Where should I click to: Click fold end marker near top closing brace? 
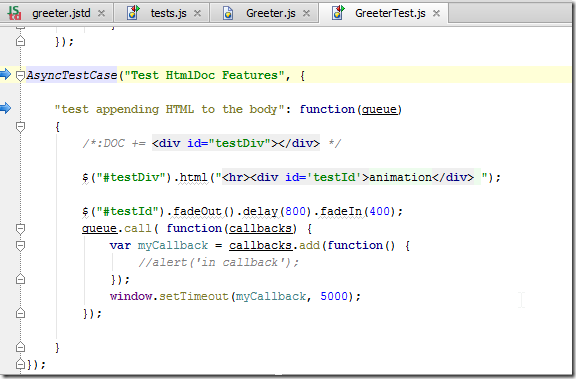[x=20, y=41]
